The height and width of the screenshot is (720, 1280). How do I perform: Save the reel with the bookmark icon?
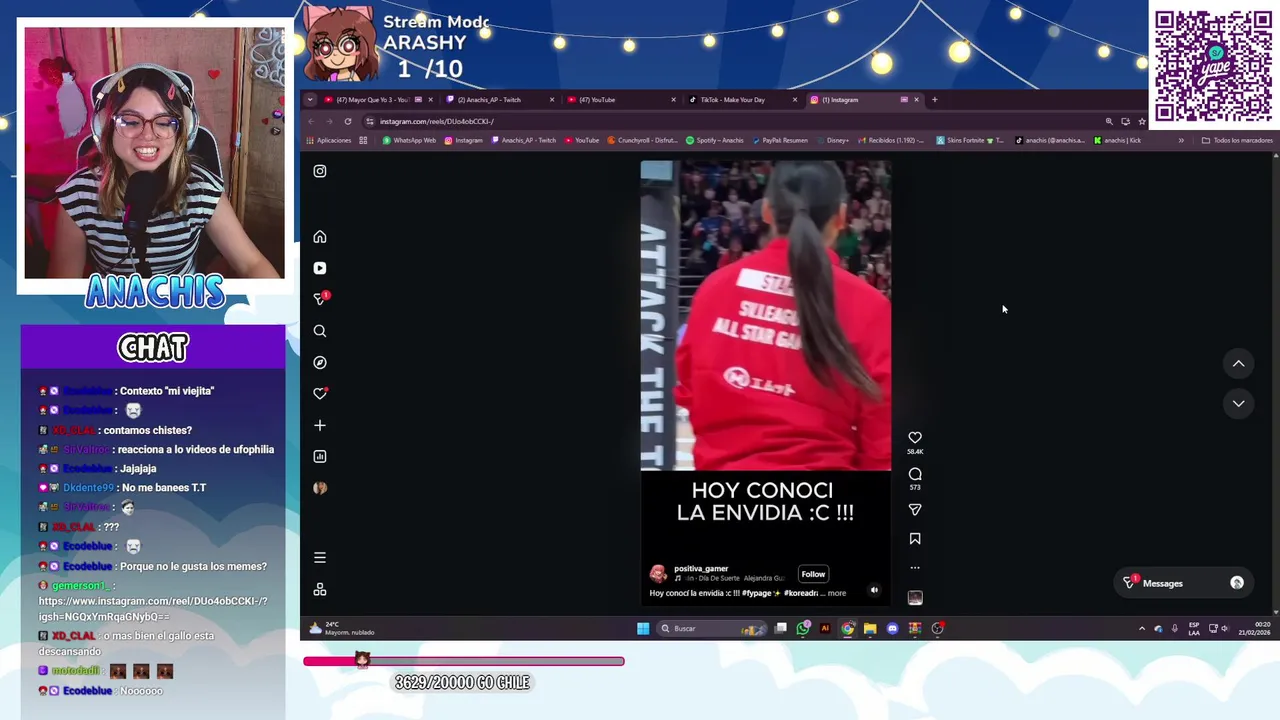(915, 539)
